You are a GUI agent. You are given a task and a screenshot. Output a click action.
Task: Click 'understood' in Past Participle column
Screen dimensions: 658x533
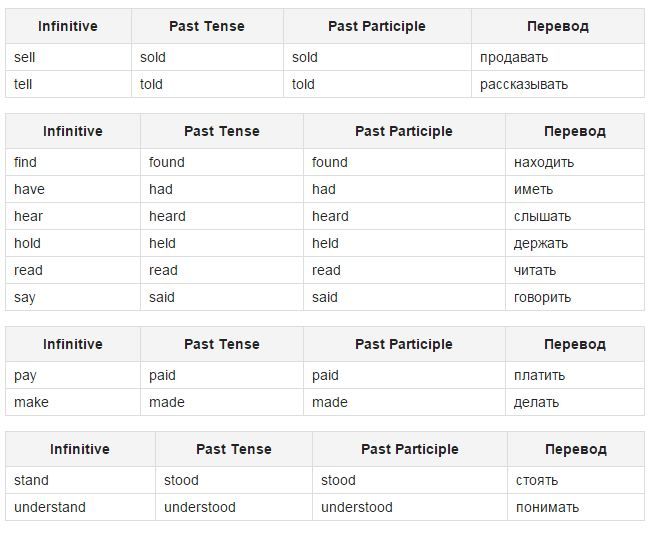[x=357, y=507]
